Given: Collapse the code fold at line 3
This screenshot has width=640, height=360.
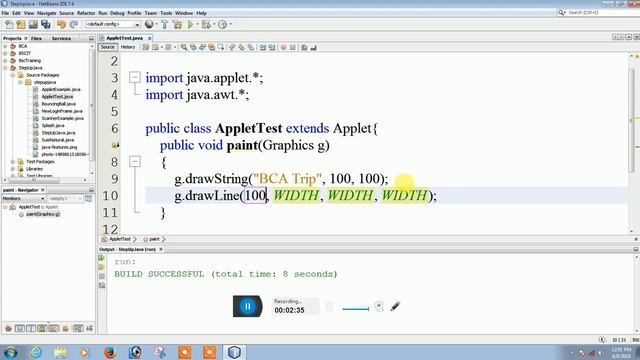Looking at the screenshot, I should pyautogui.click(x=135, y=77).
